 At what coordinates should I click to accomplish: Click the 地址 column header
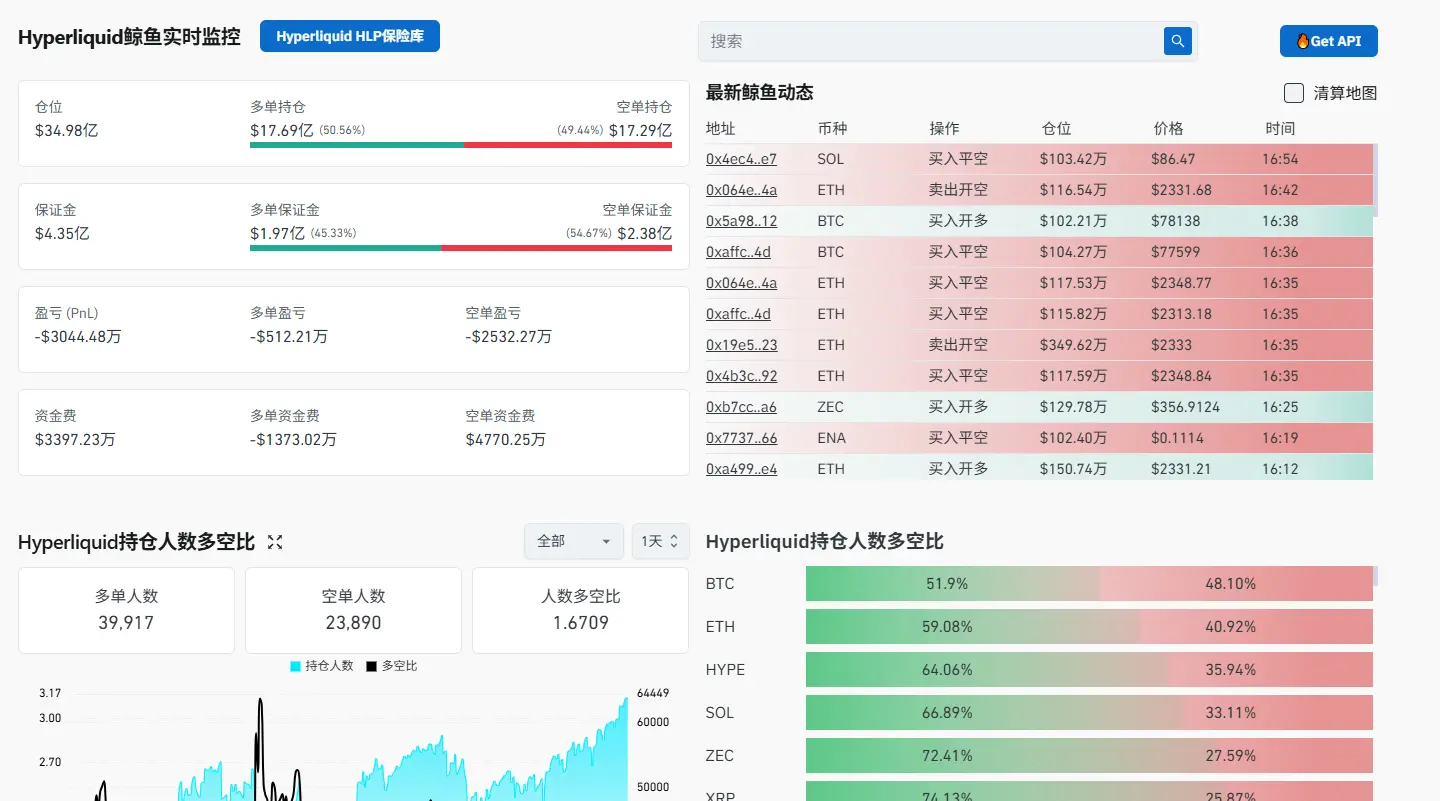pos(720,129)
